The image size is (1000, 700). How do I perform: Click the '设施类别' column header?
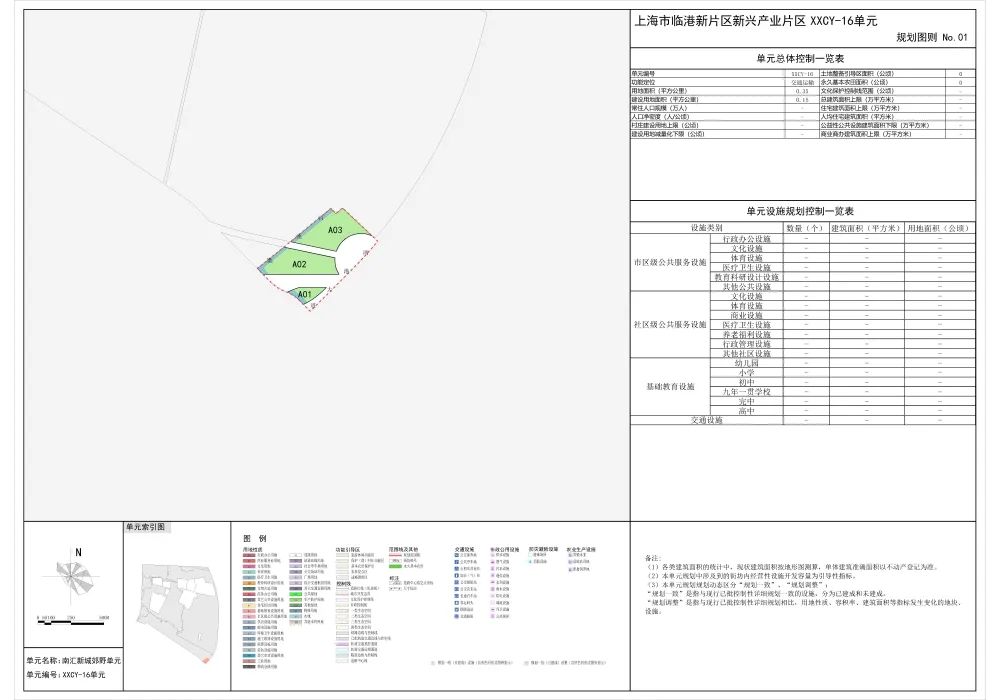[707, 228]
